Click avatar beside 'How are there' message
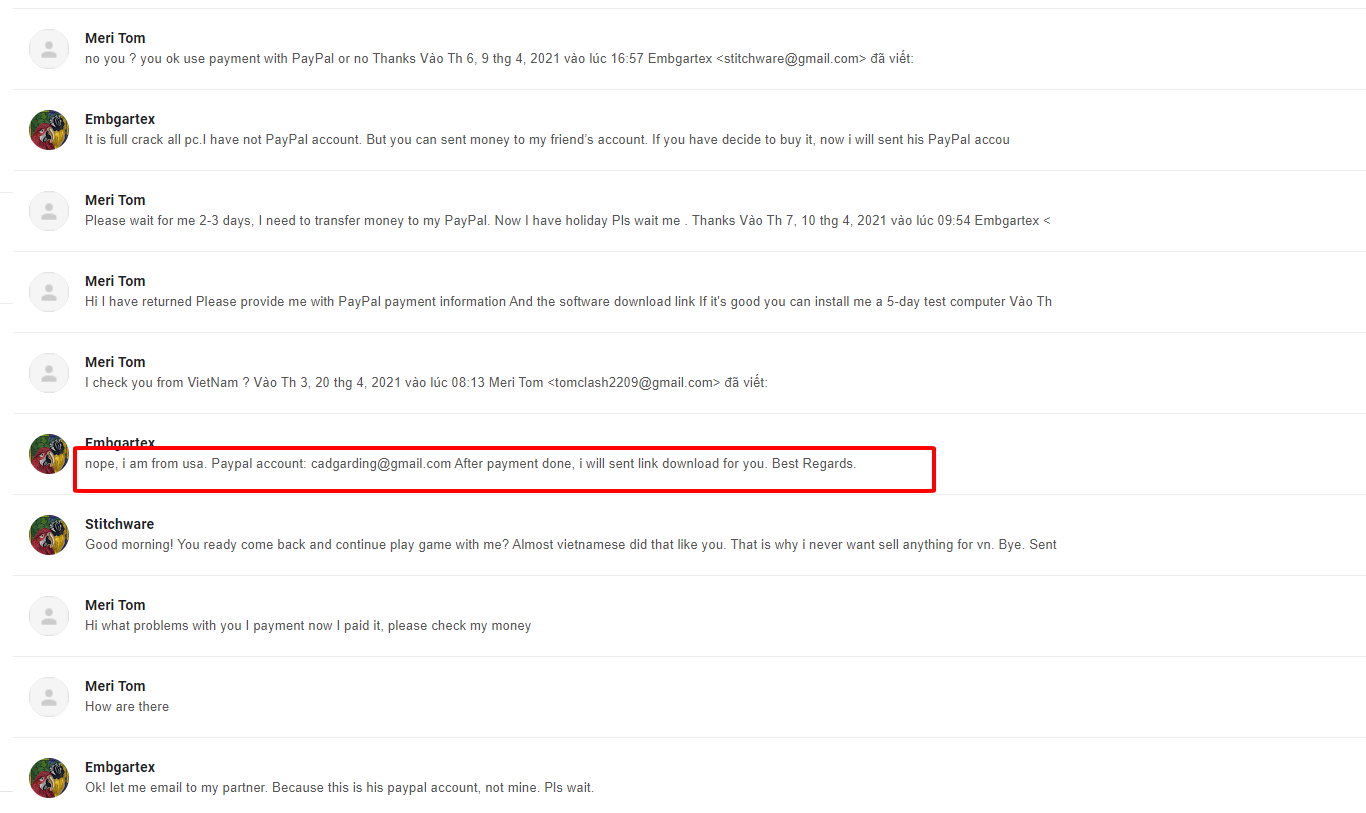The height and width of the screenshot is (813, 1366). [x=49, y=697]
